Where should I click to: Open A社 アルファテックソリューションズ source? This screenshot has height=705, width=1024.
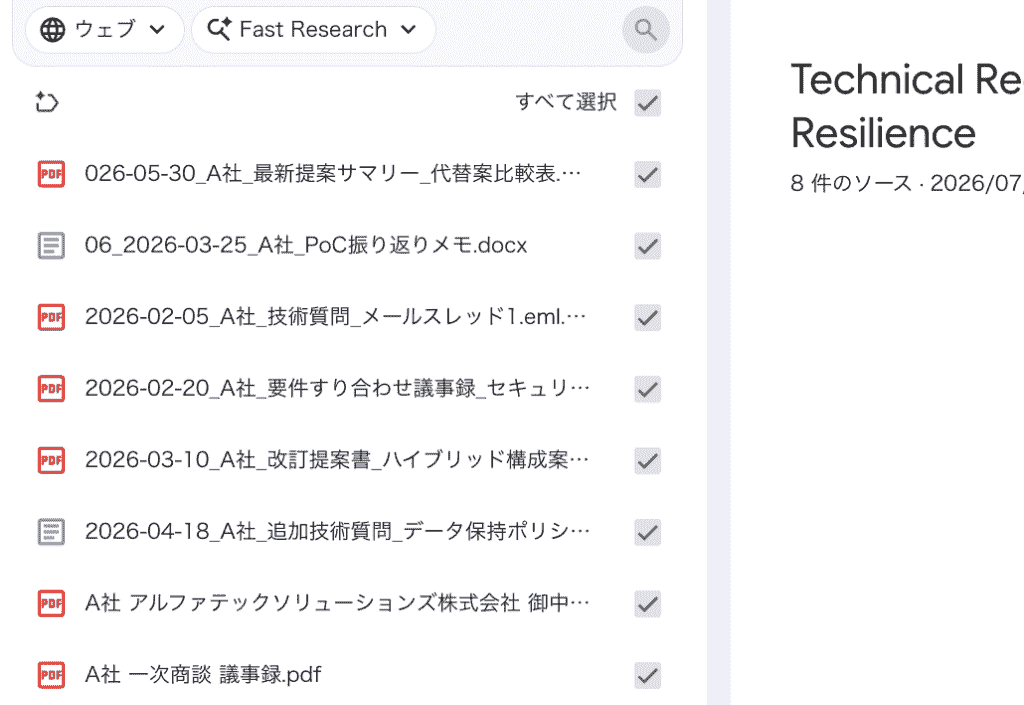(x=337, y=603)
